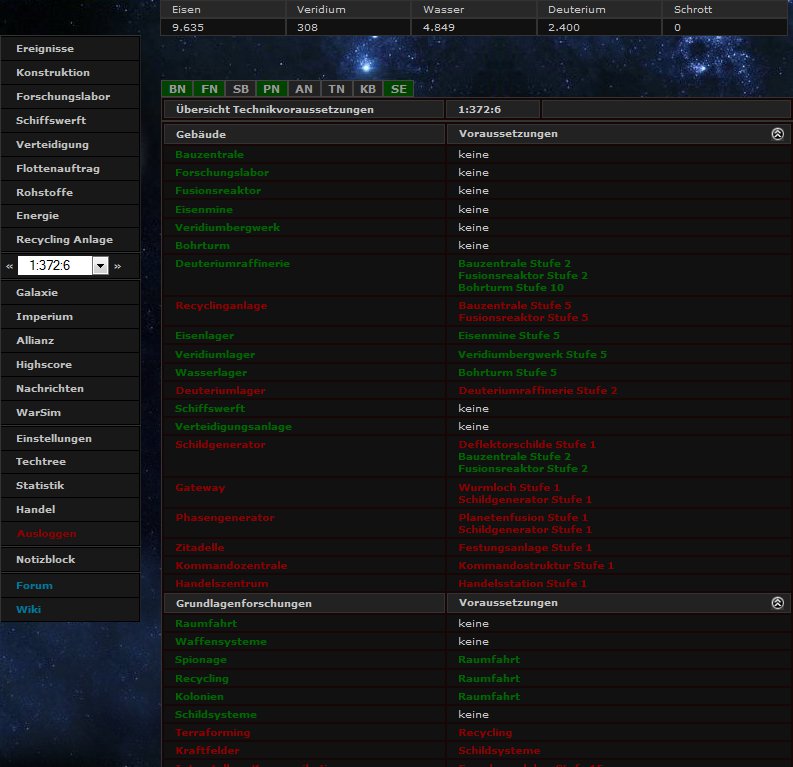Viewport: 793px width, 767px height.
Task: Open Ereignisse in the sidebar
Action: [70, 49]
